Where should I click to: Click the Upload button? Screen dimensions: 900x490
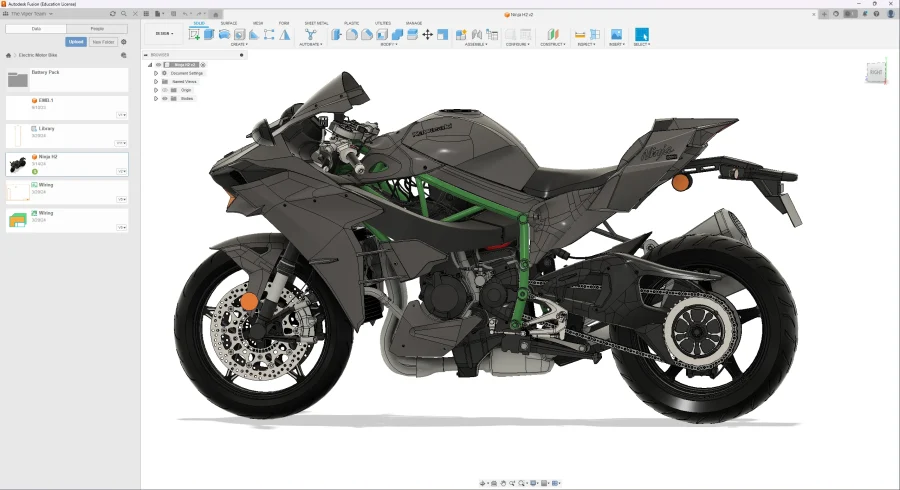pos(76,42)
